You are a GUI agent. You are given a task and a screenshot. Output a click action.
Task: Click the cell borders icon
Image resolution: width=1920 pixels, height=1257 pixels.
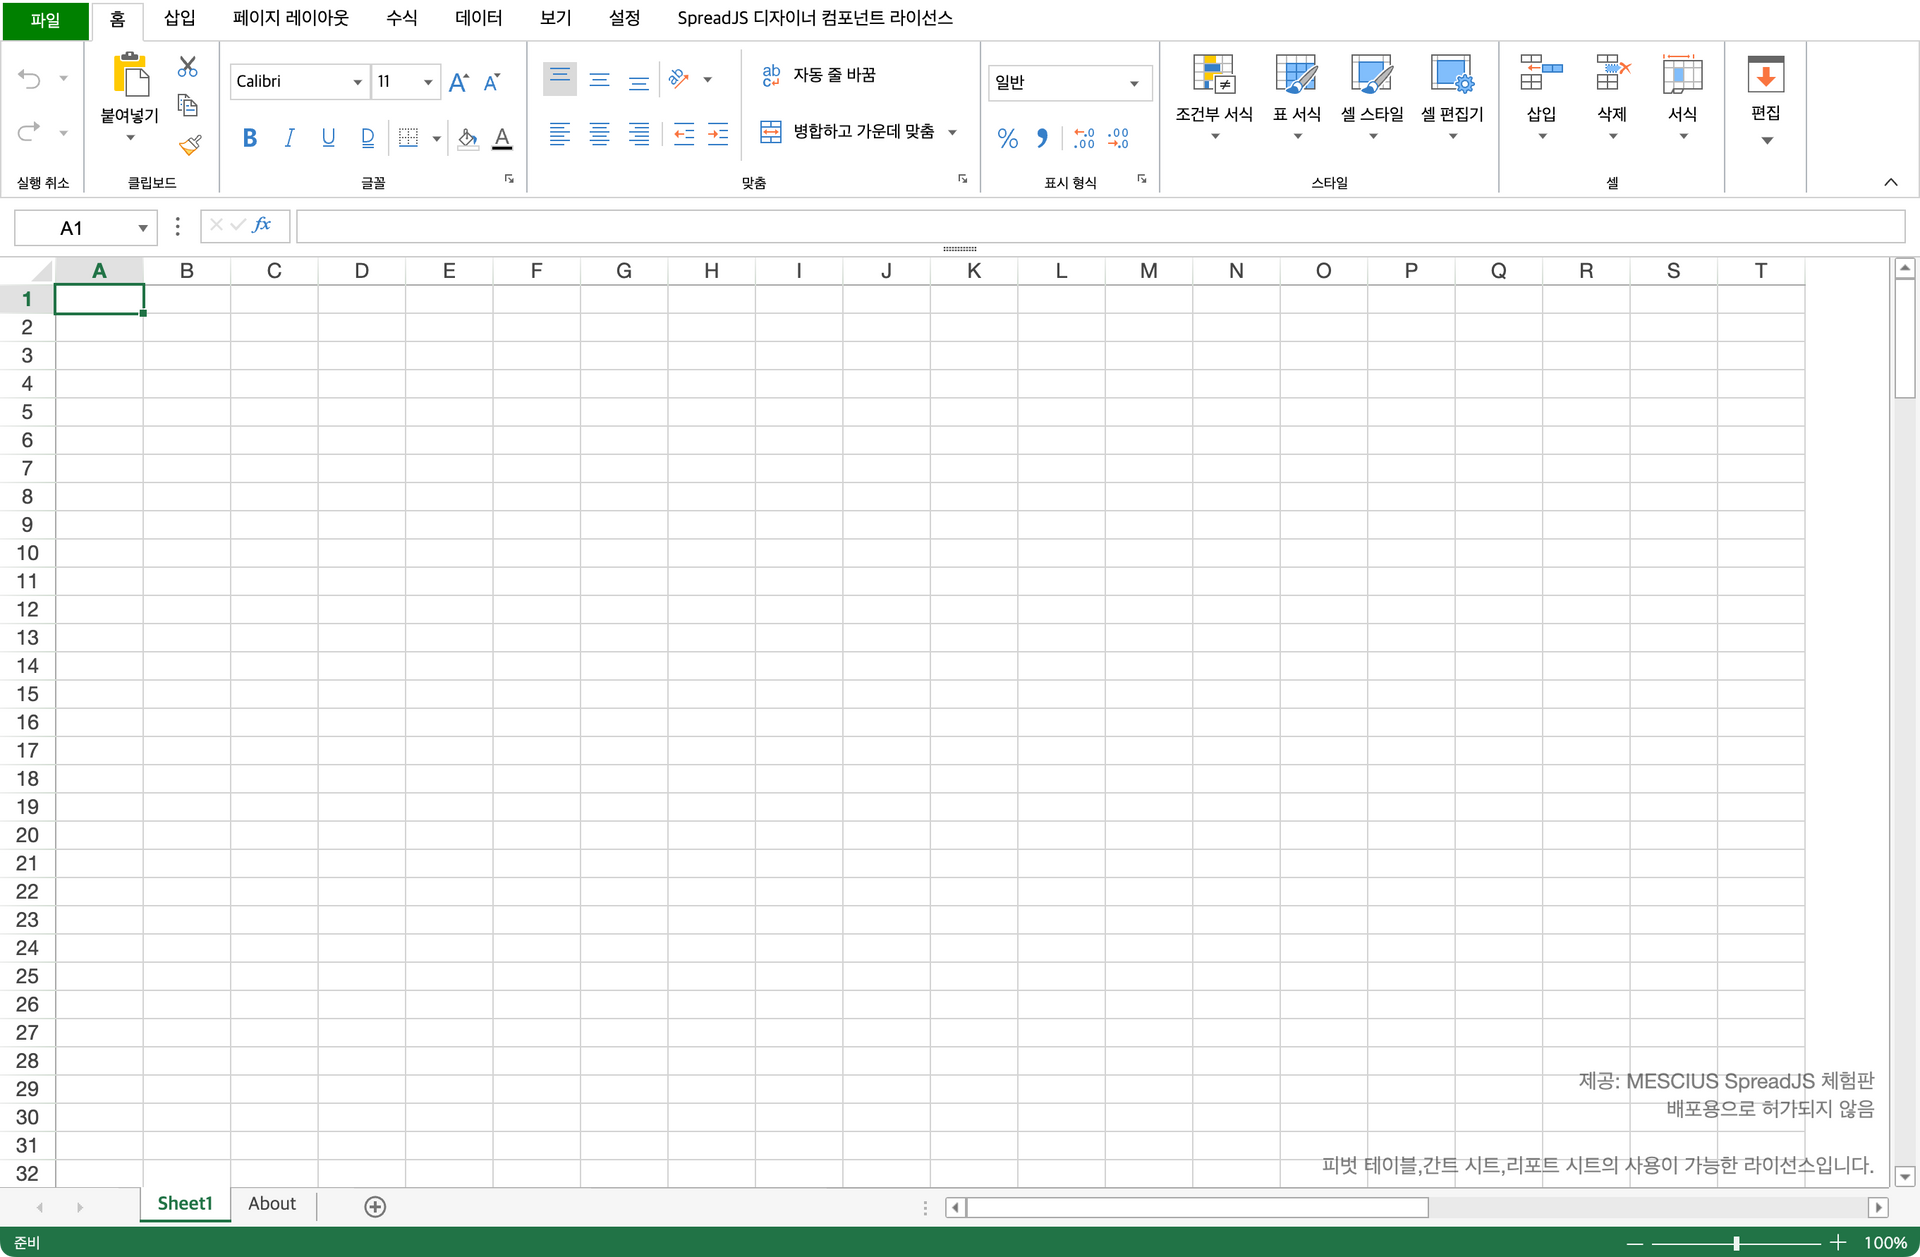click(x=408, y=138)
